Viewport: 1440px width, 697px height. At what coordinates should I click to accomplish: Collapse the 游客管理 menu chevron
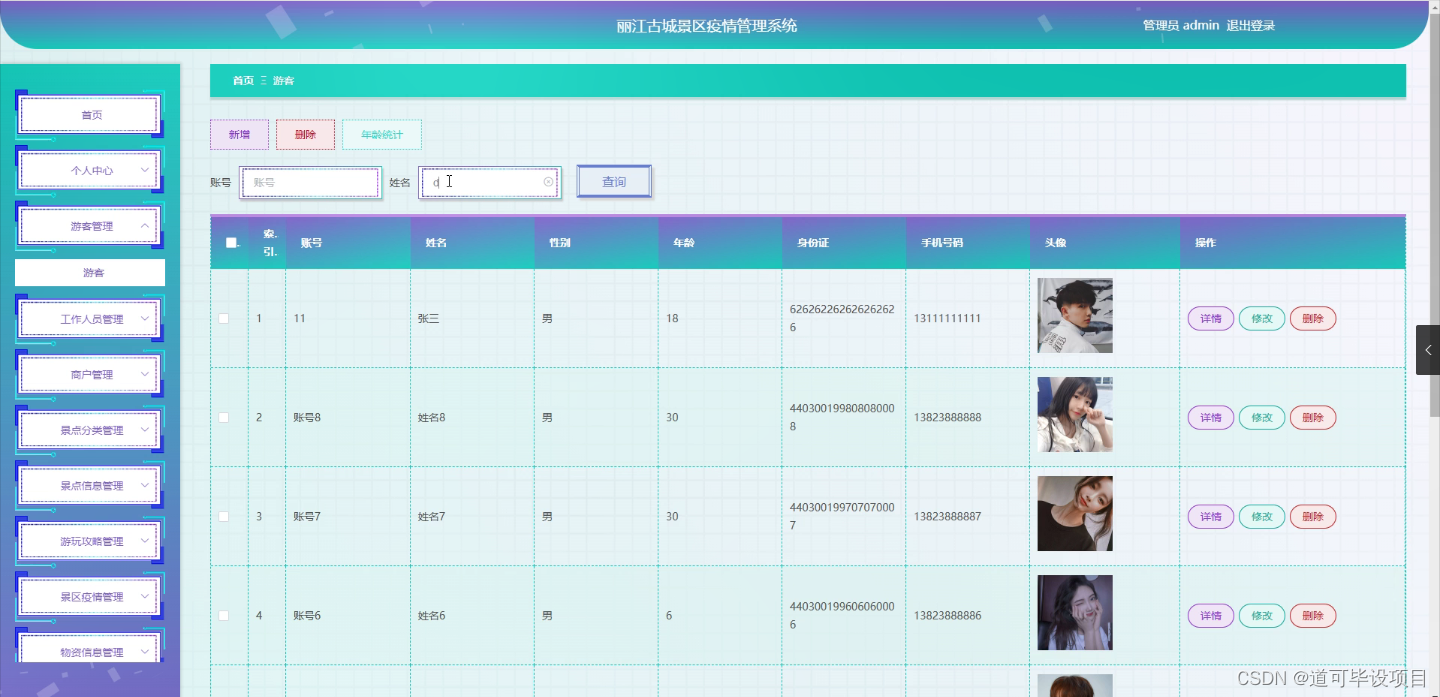(x=145, y=226)
